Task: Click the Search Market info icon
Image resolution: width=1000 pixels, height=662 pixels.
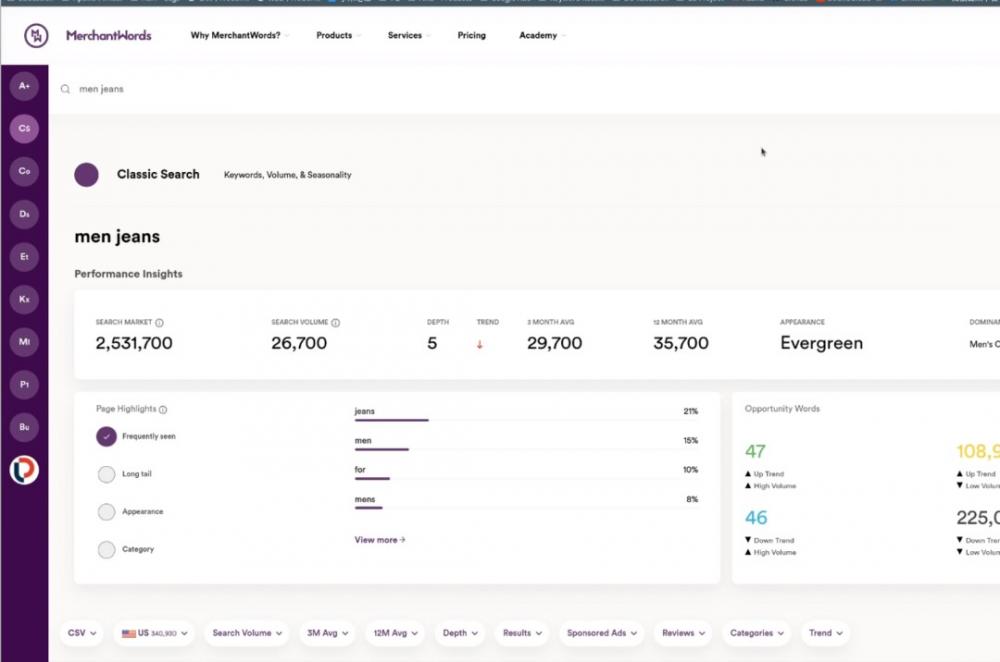Action: tap(159, 323)
